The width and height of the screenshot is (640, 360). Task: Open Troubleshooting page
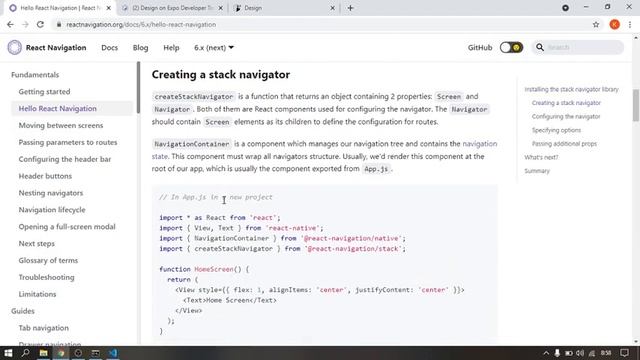tap(47, 277)
